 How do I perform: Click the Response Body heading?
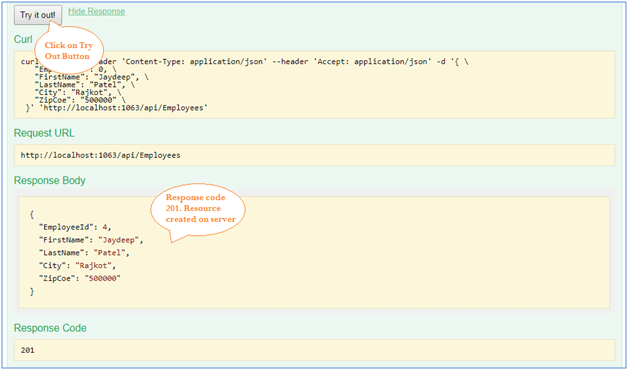(x=50, y=181)
